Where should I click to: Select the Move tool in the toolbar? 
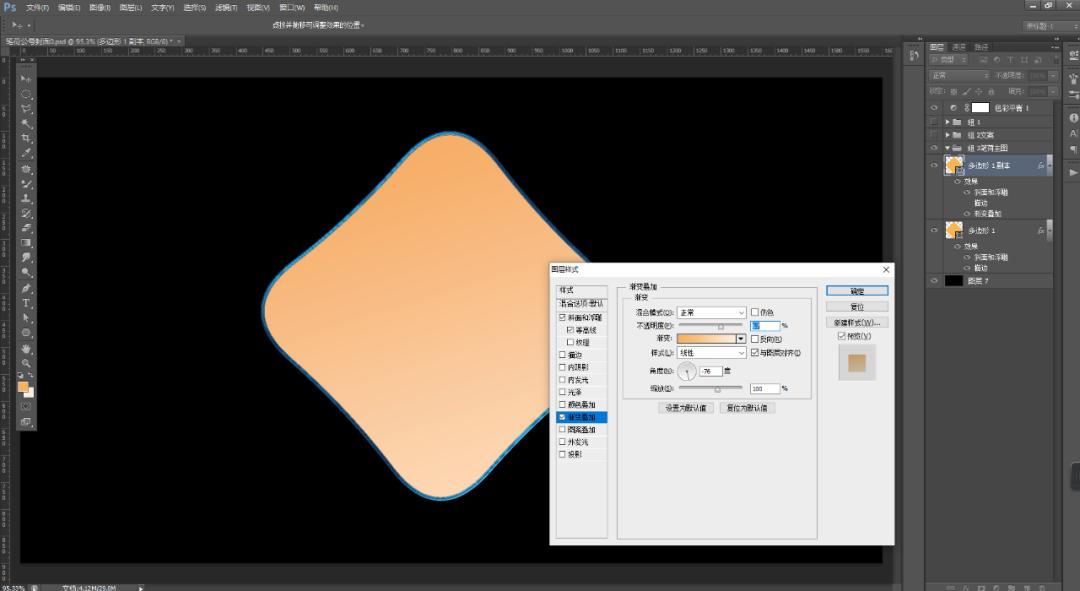26,78
